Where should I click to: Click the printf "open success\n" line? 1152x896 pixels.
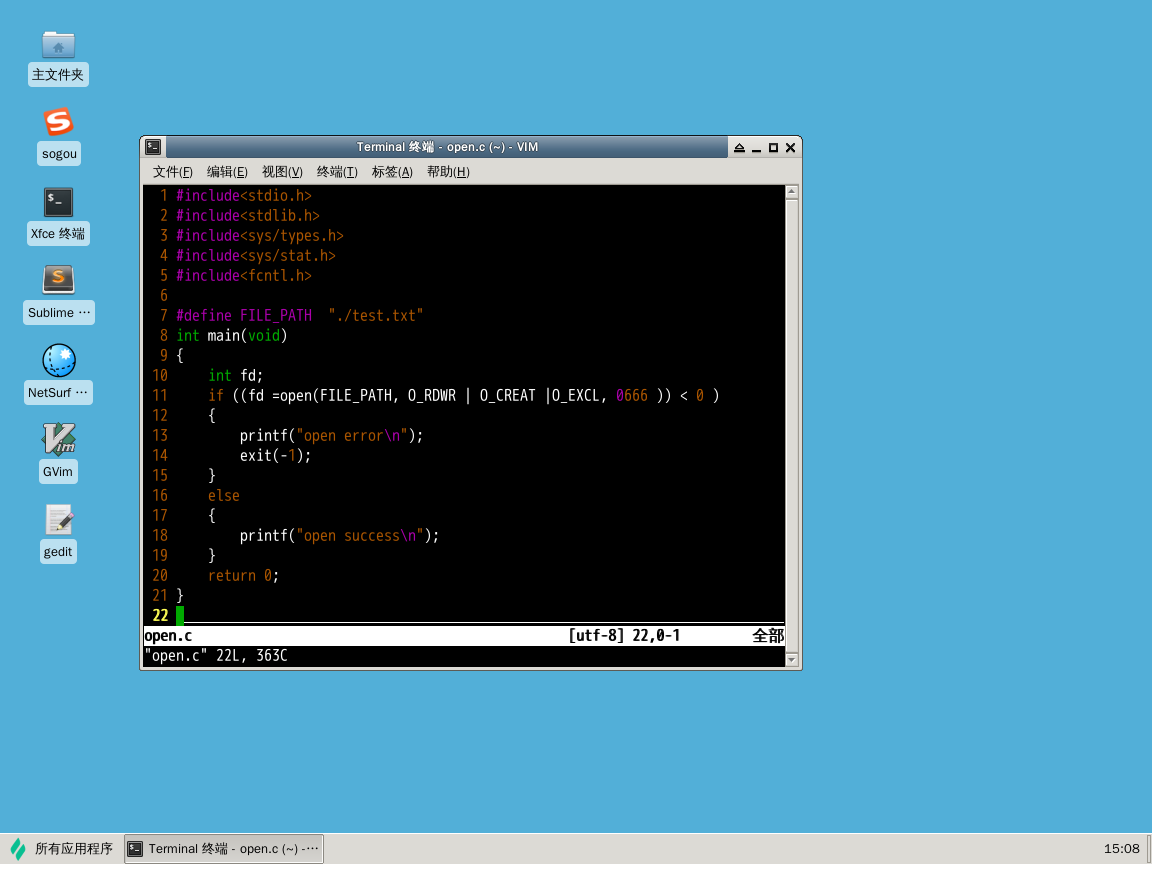click(x=339, y=535)
